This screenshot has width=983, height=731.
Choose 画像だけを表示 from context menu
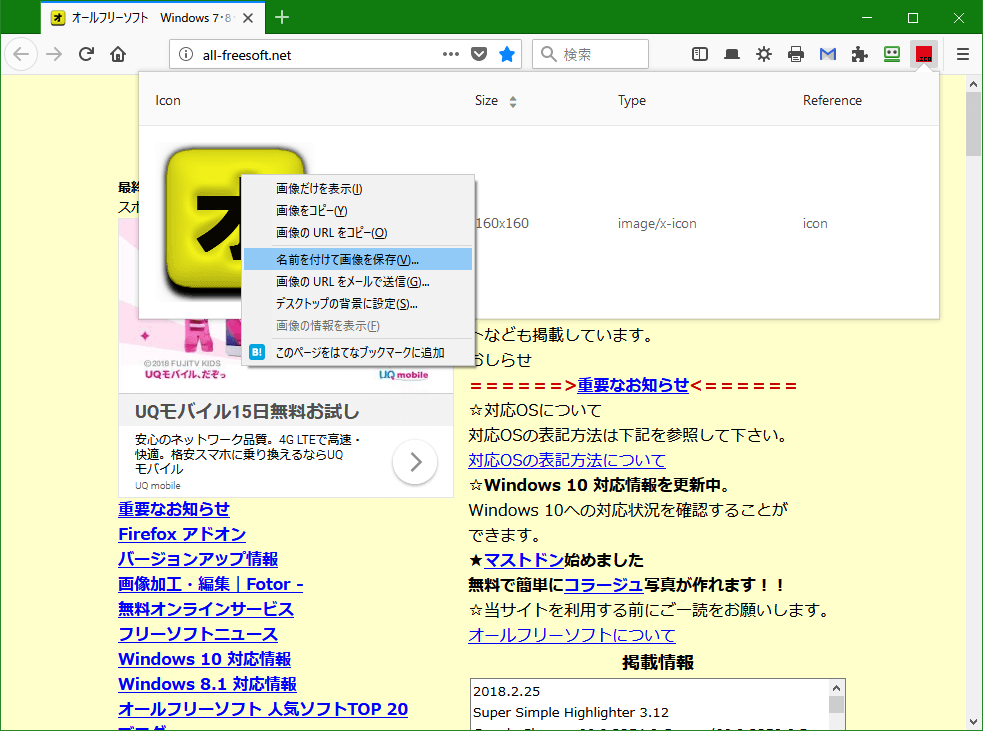(357, 189)
